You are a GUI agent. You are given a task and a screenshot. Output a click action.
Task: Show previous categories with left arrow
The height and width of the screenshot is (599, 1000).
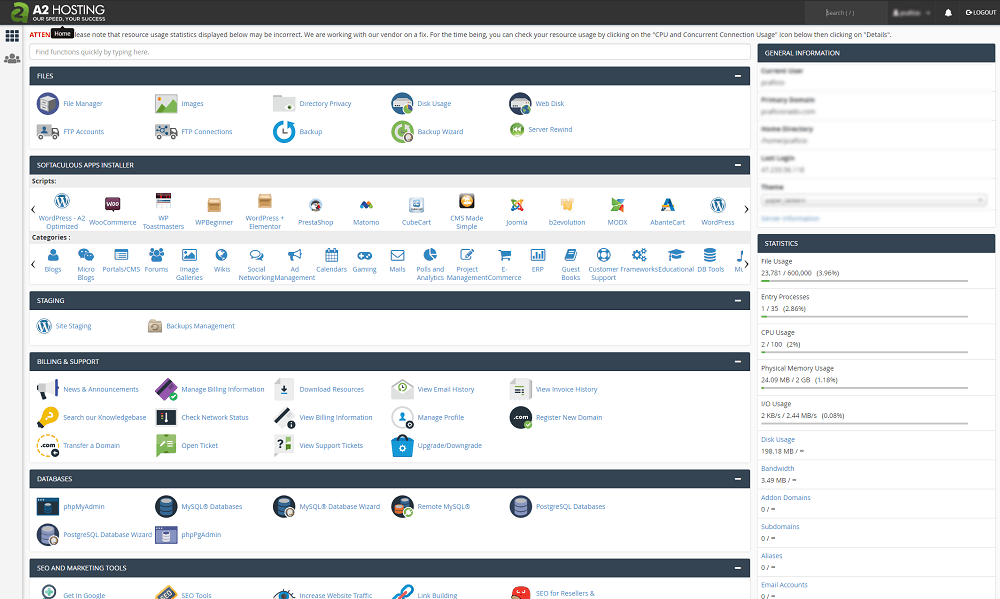point(33,263)
